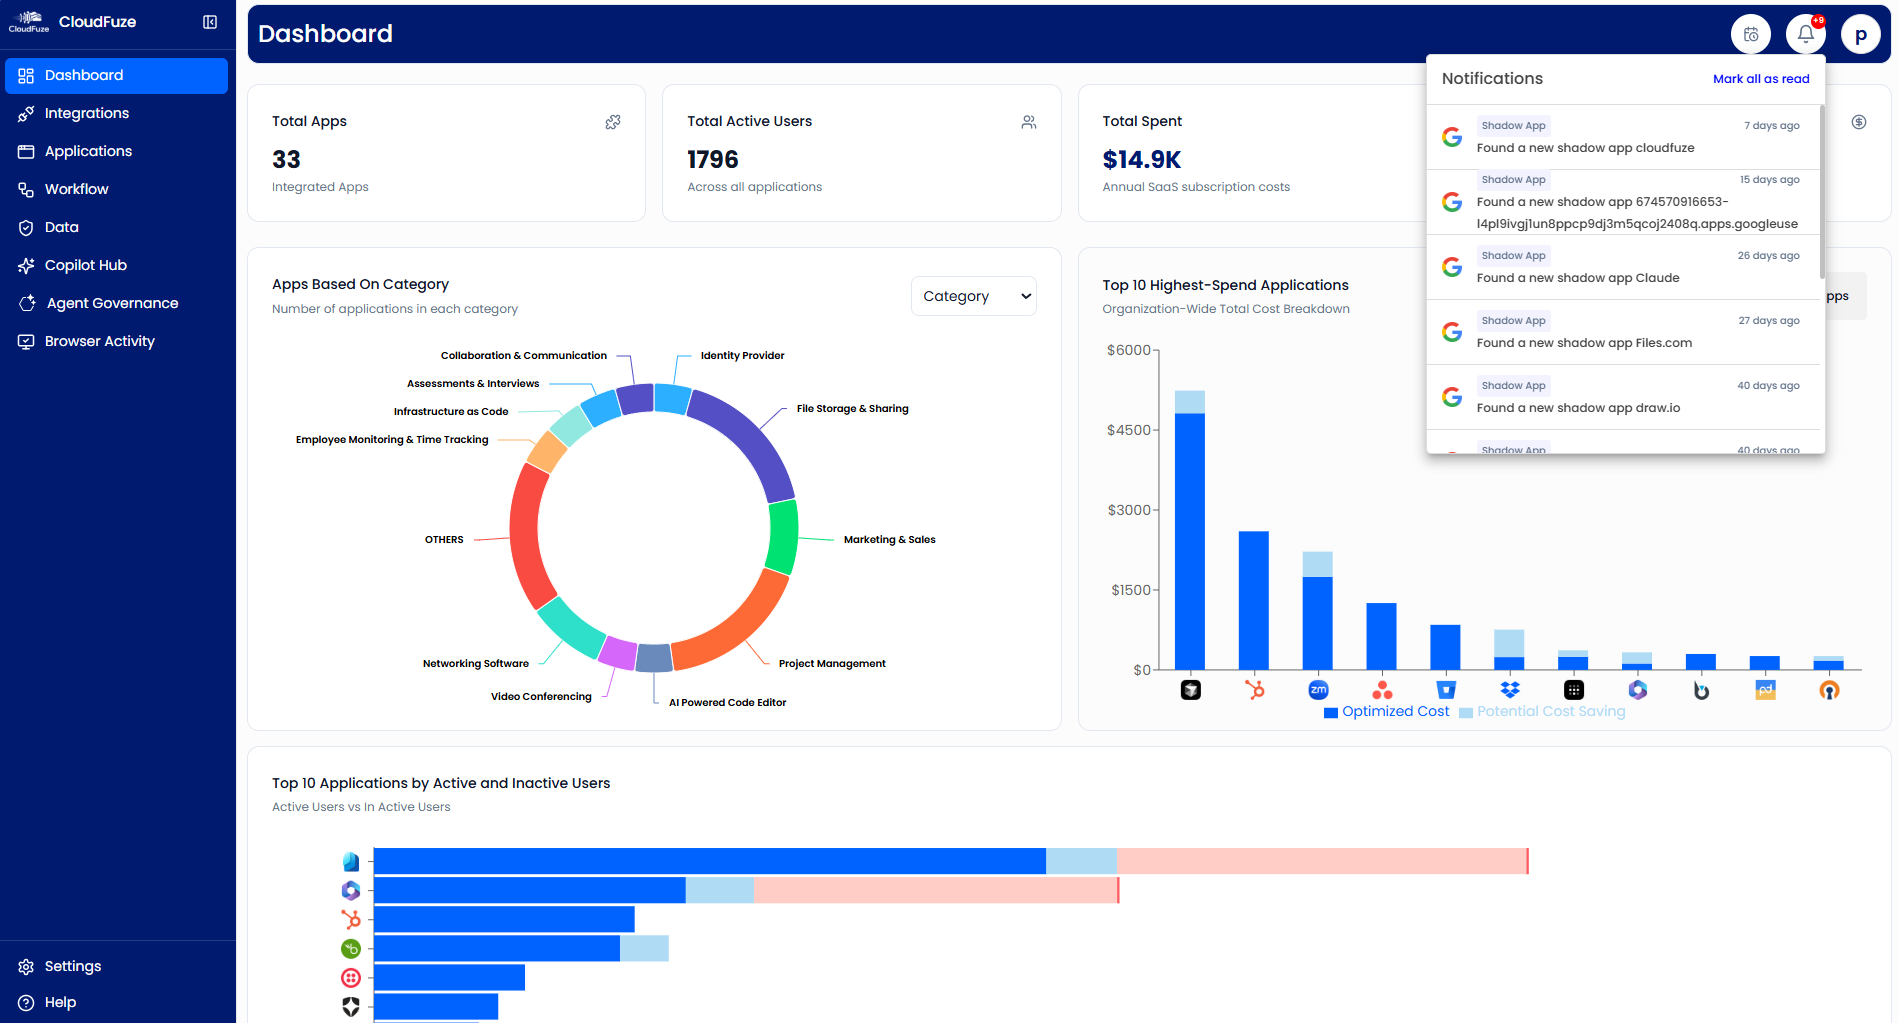Open Workflow in the sidebar
Image resolution: width=1898 pixels, height=1023 pixels.
(x=116, y=190)
